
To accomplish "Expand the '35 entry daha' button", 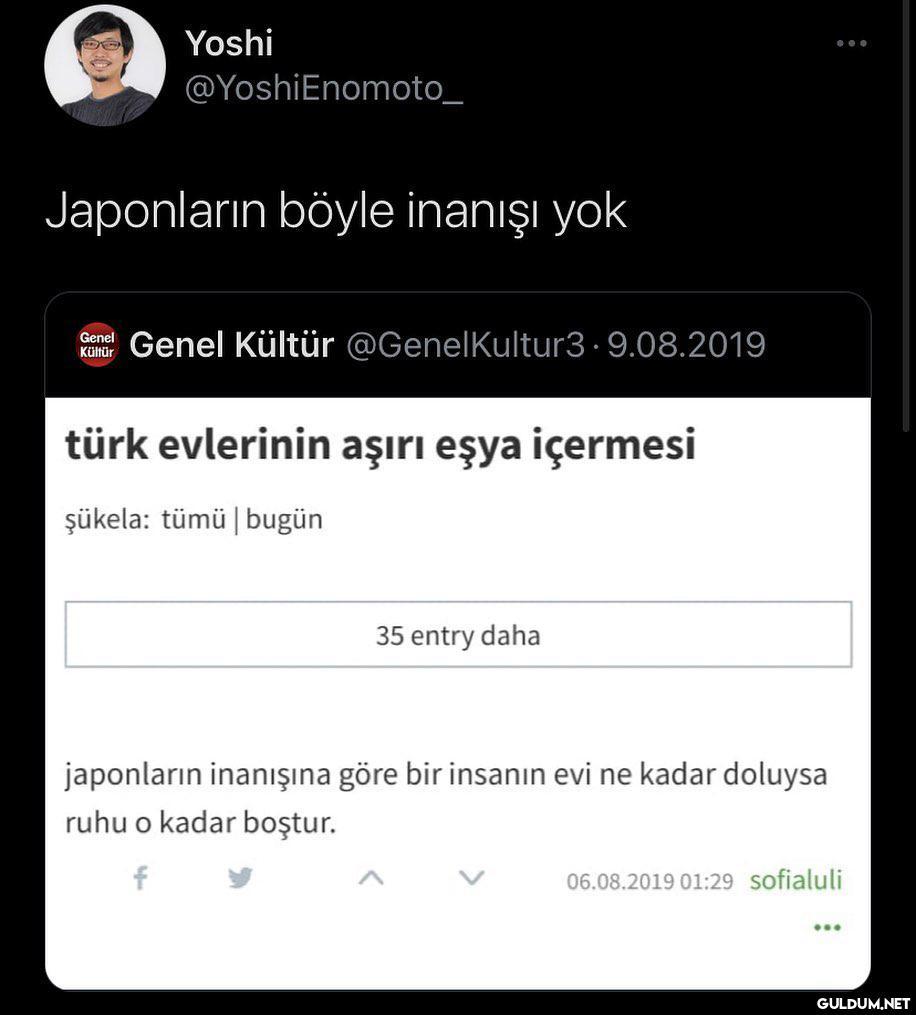I will point(458,635).
